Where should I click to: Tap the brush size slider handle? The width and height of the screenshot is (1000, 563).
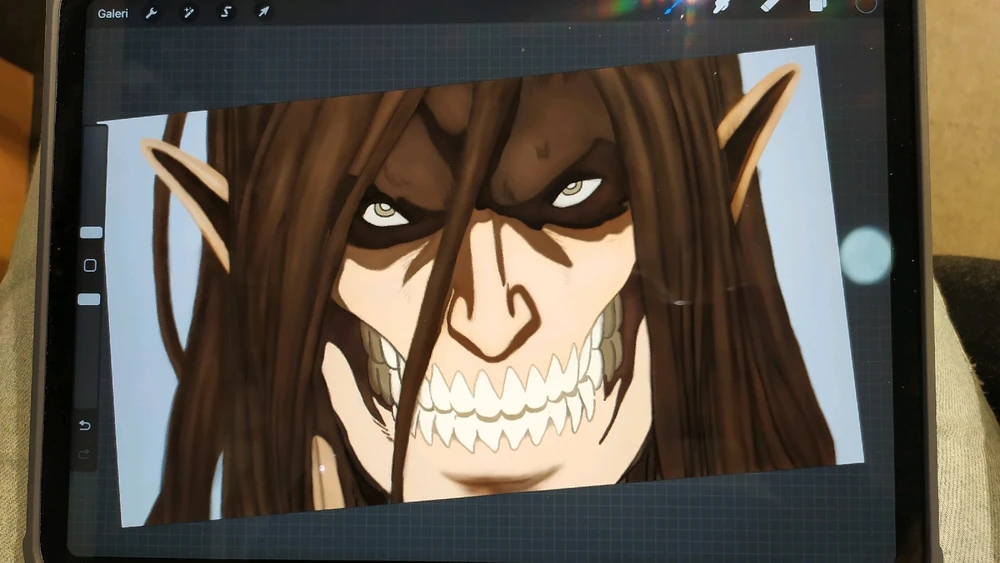(91, 233)
